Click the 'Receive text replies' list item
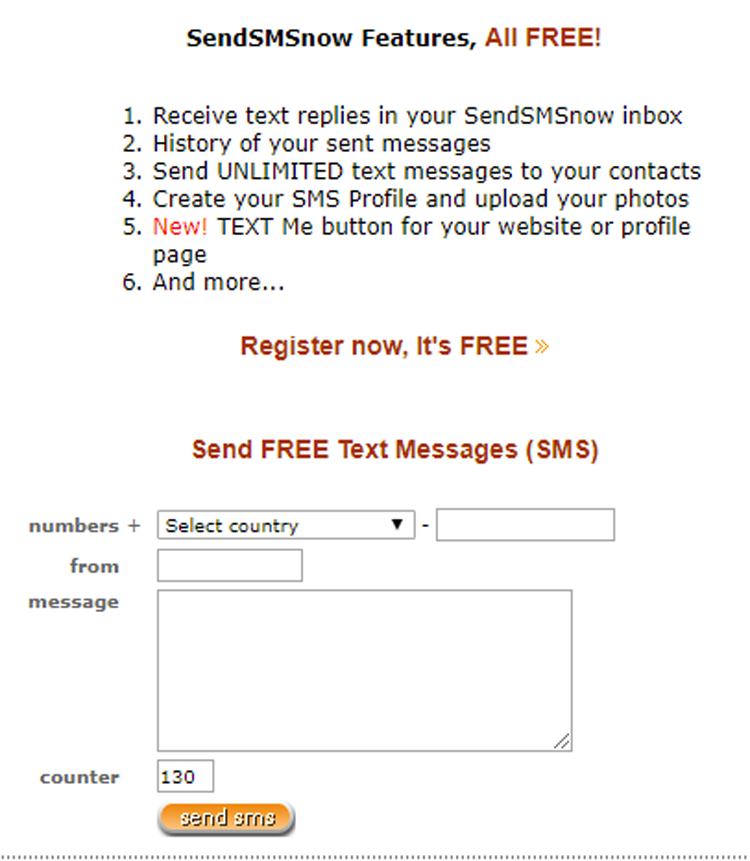The height and width of the screenshot is (861, 750). click(x=417, y=116)
